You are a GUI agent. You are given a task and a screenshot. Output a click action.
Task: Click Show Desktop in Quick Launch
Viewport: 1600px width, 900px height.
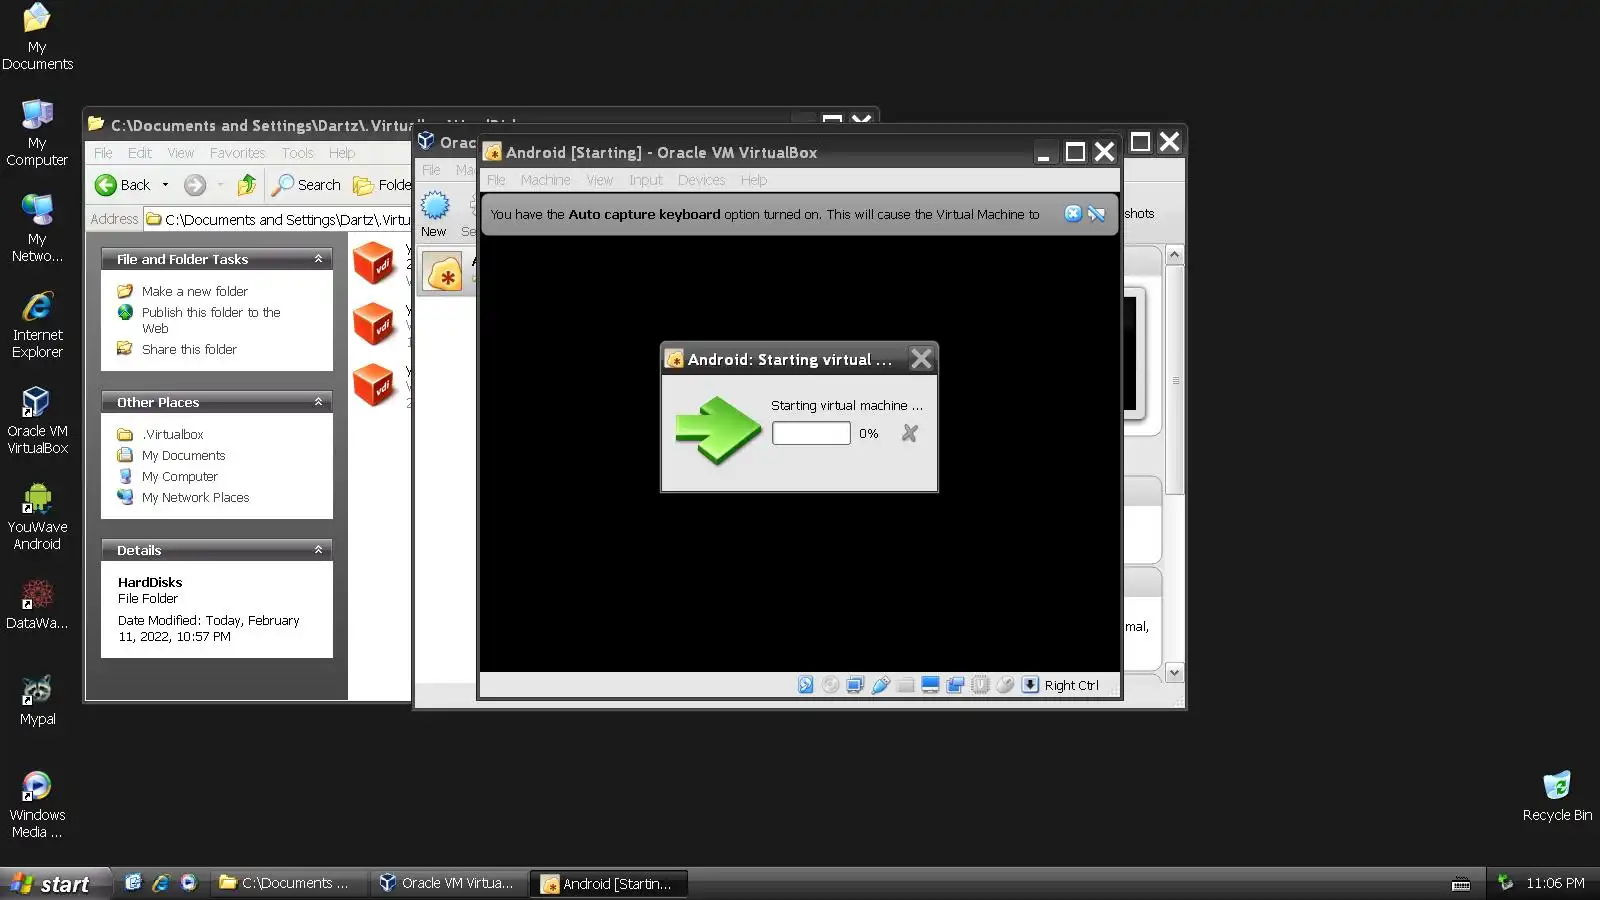[133, 883]
